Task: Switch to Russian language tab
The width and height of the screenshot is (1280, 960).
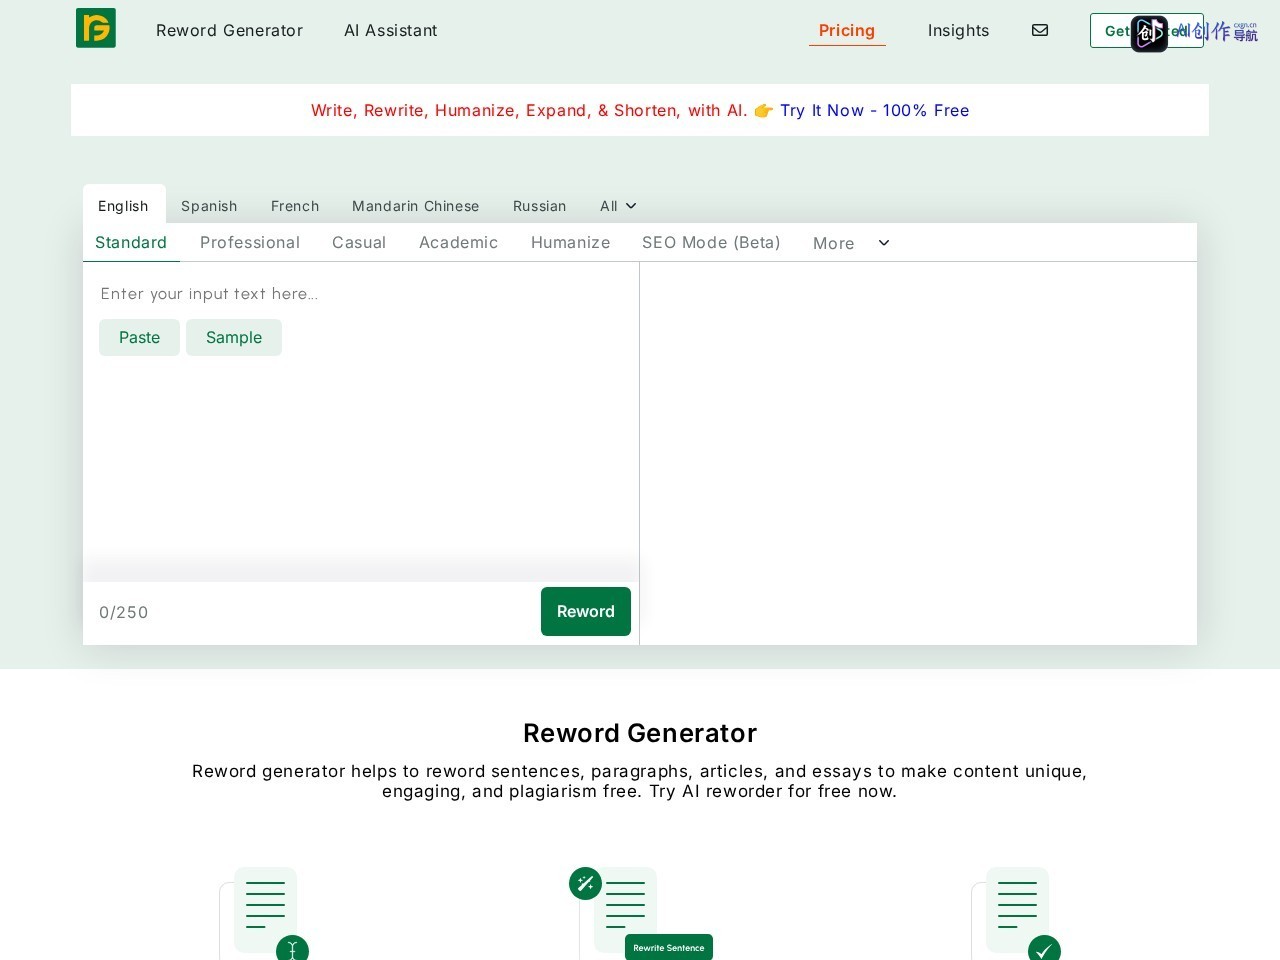Action: tap(539, 206)
